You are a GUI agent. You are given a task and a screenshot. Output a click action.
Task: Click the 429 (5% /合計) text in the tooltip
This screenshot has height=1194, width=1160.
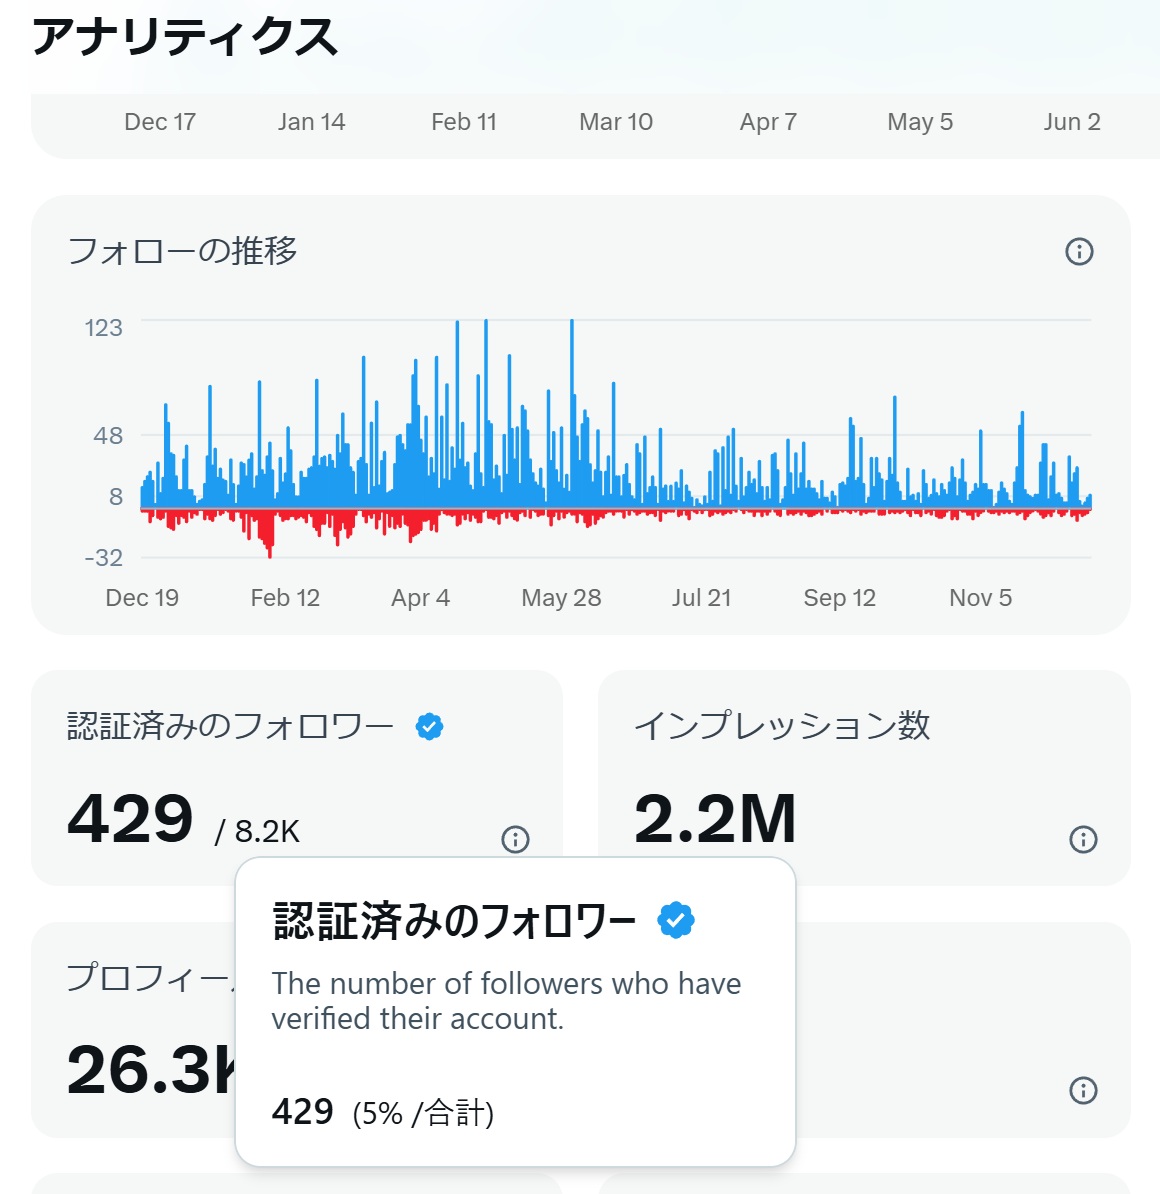tap(384, 1111)
